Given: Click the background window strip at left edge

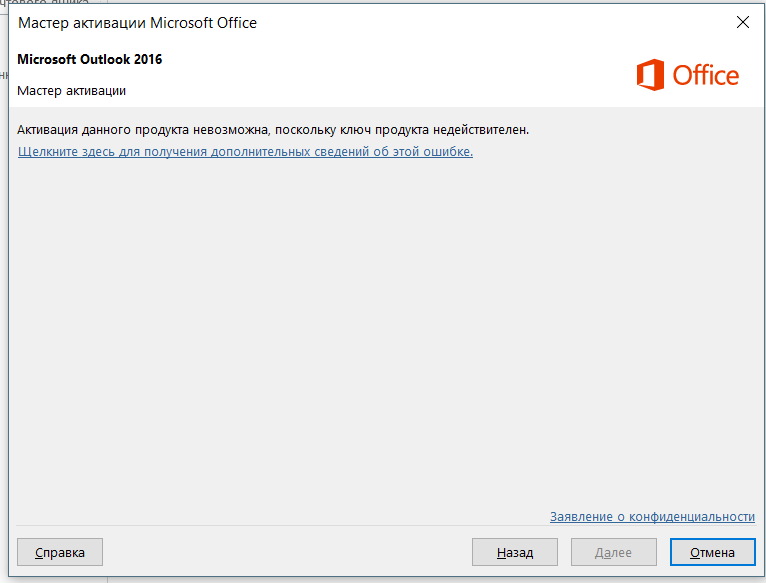Looking at the screenshot, I should (x=4, y=293).
